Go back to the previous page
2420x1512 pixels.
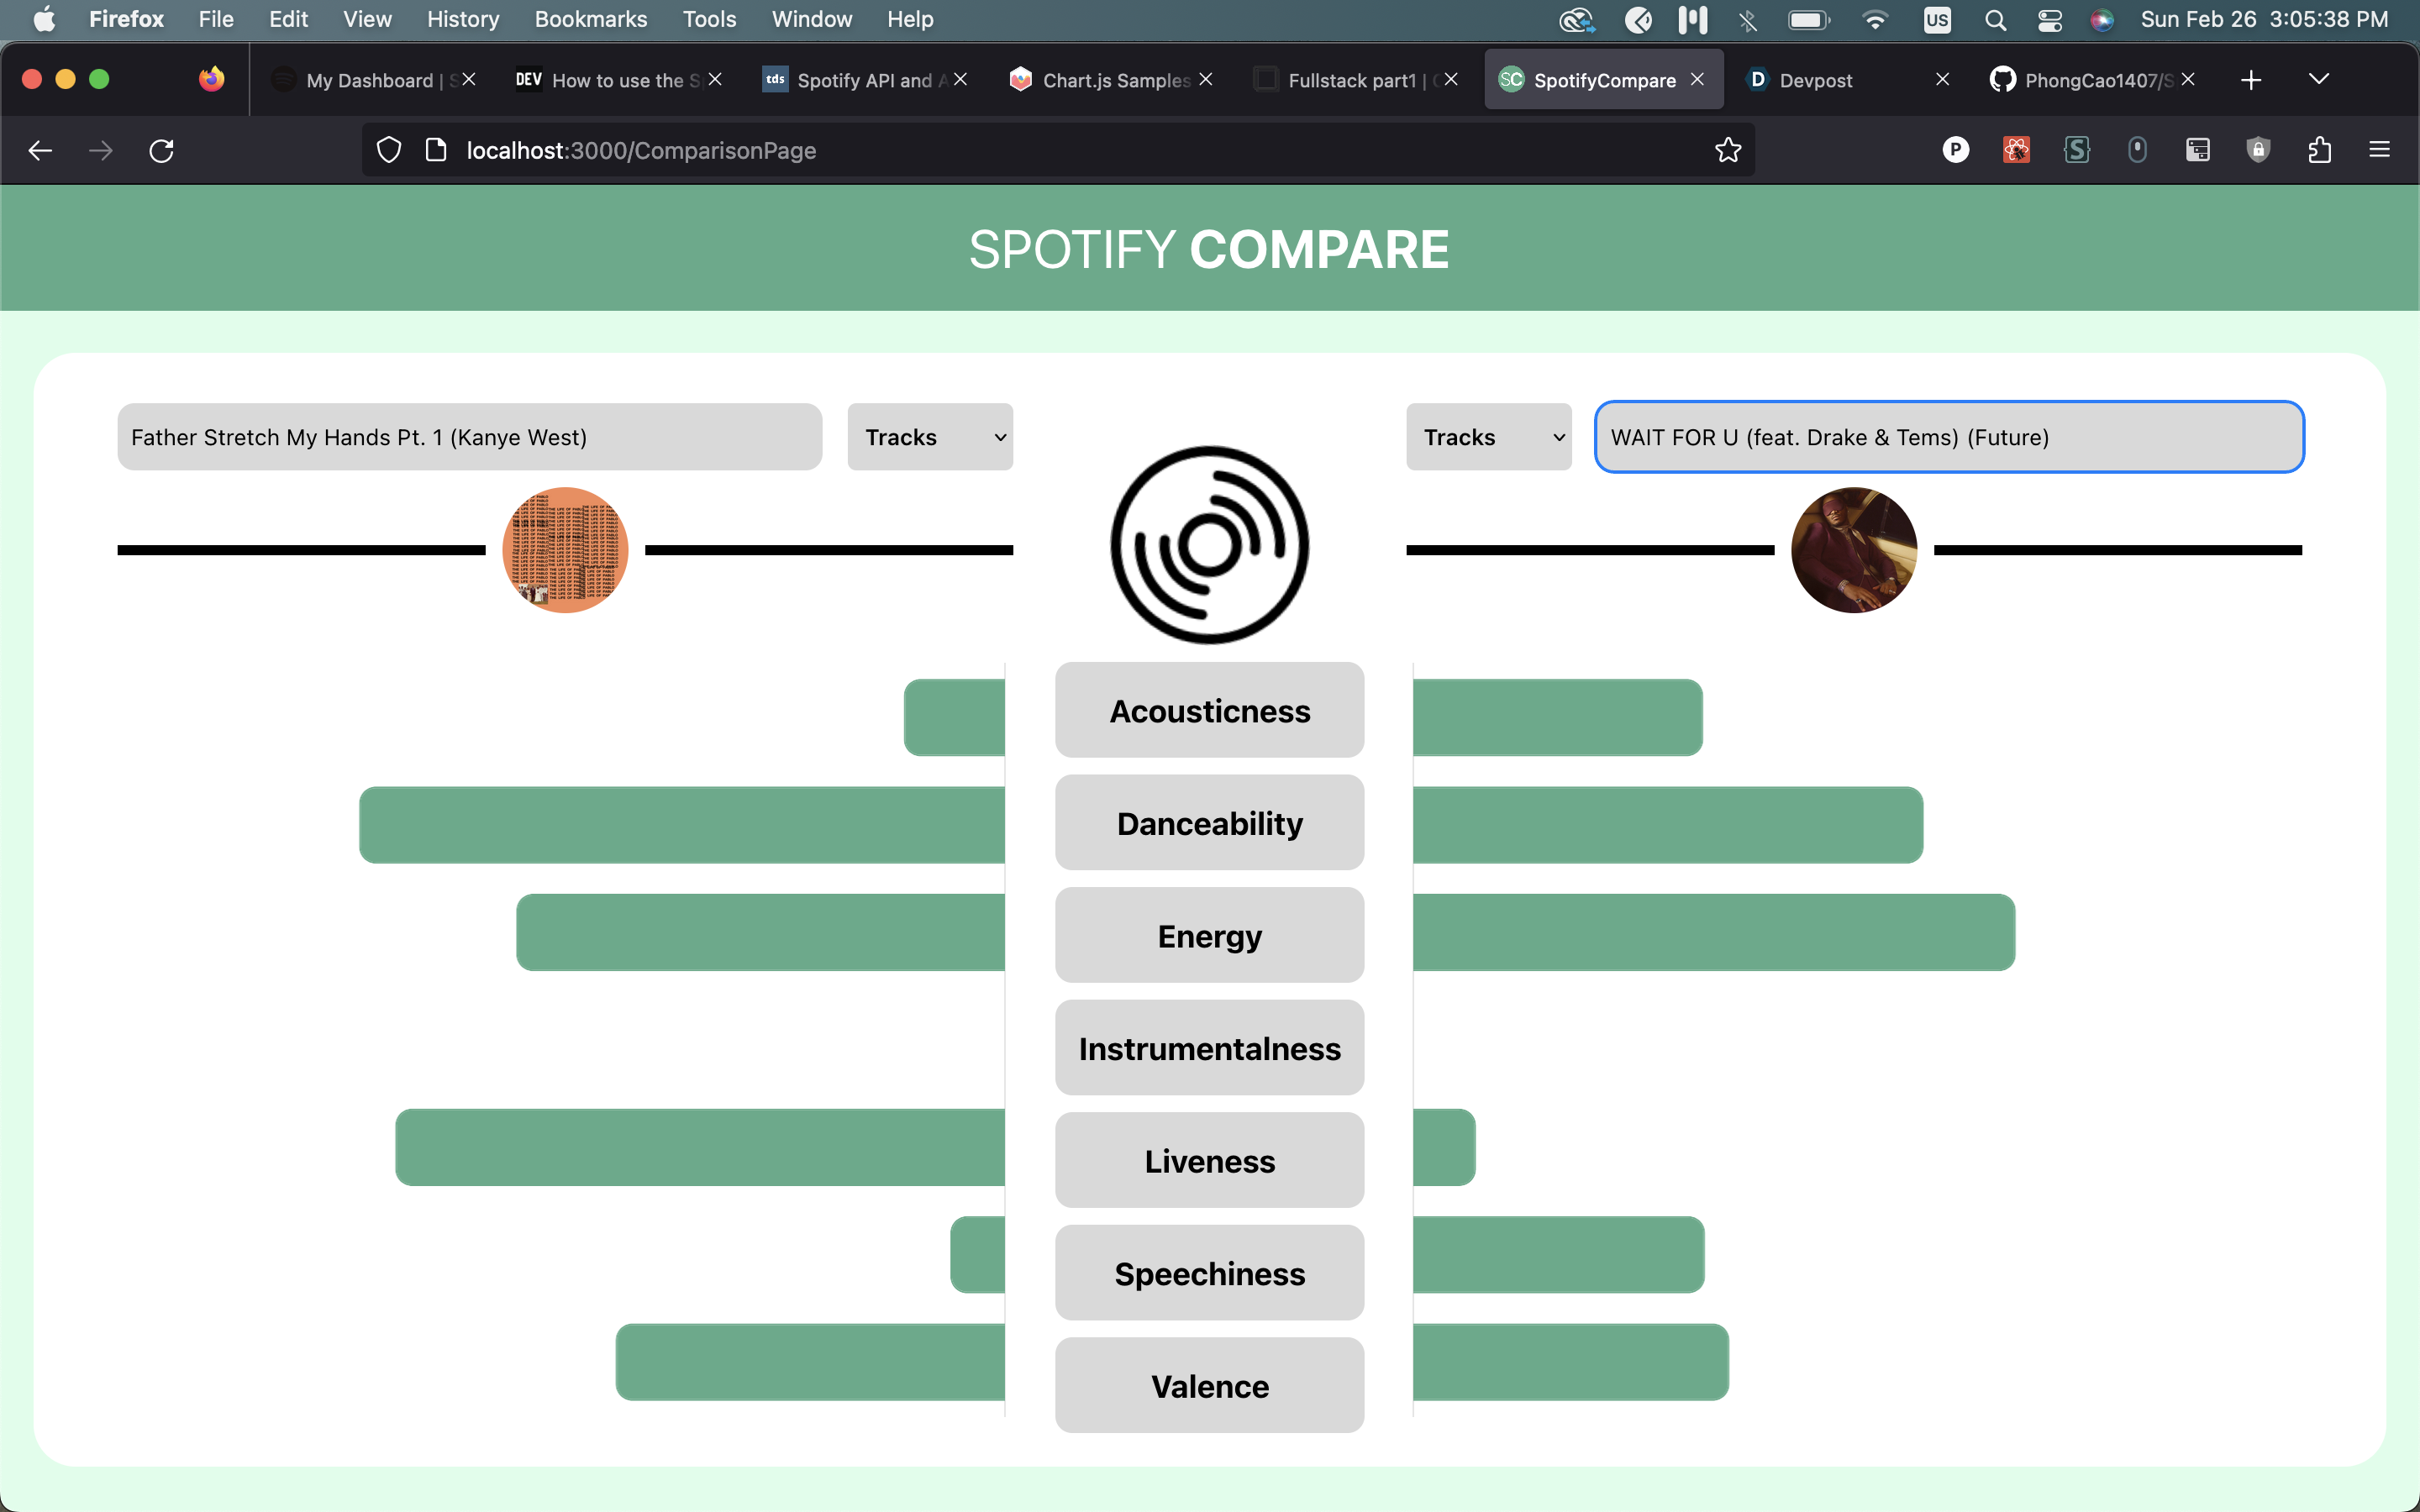point(40,150)
